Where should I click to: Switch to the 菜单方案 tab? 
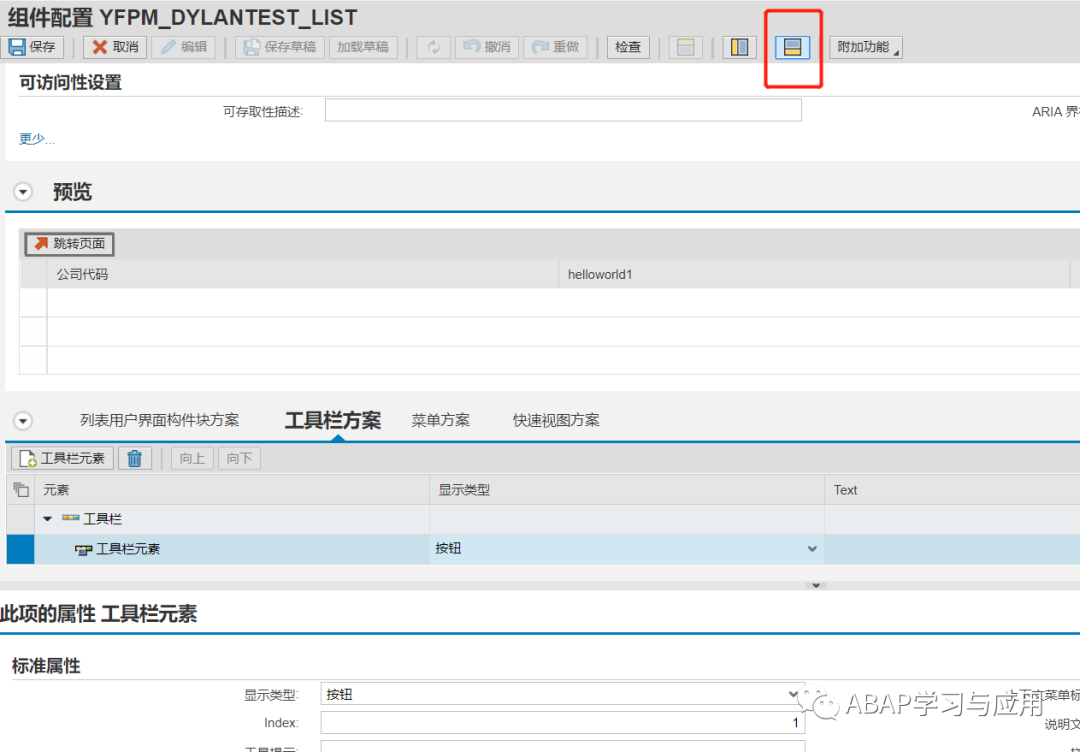[x=441, y=420]
